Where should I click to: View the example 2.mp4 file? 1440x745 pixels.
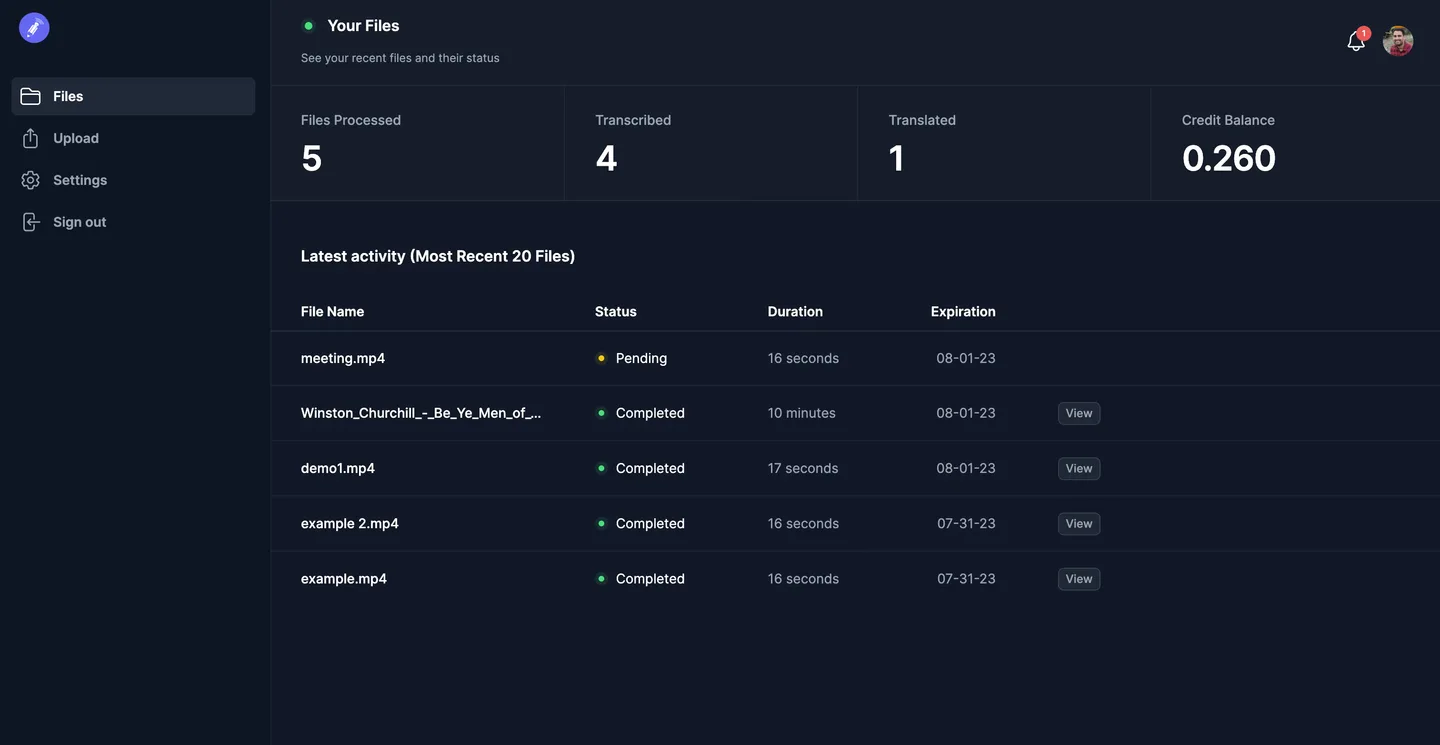pos(1079,523)
